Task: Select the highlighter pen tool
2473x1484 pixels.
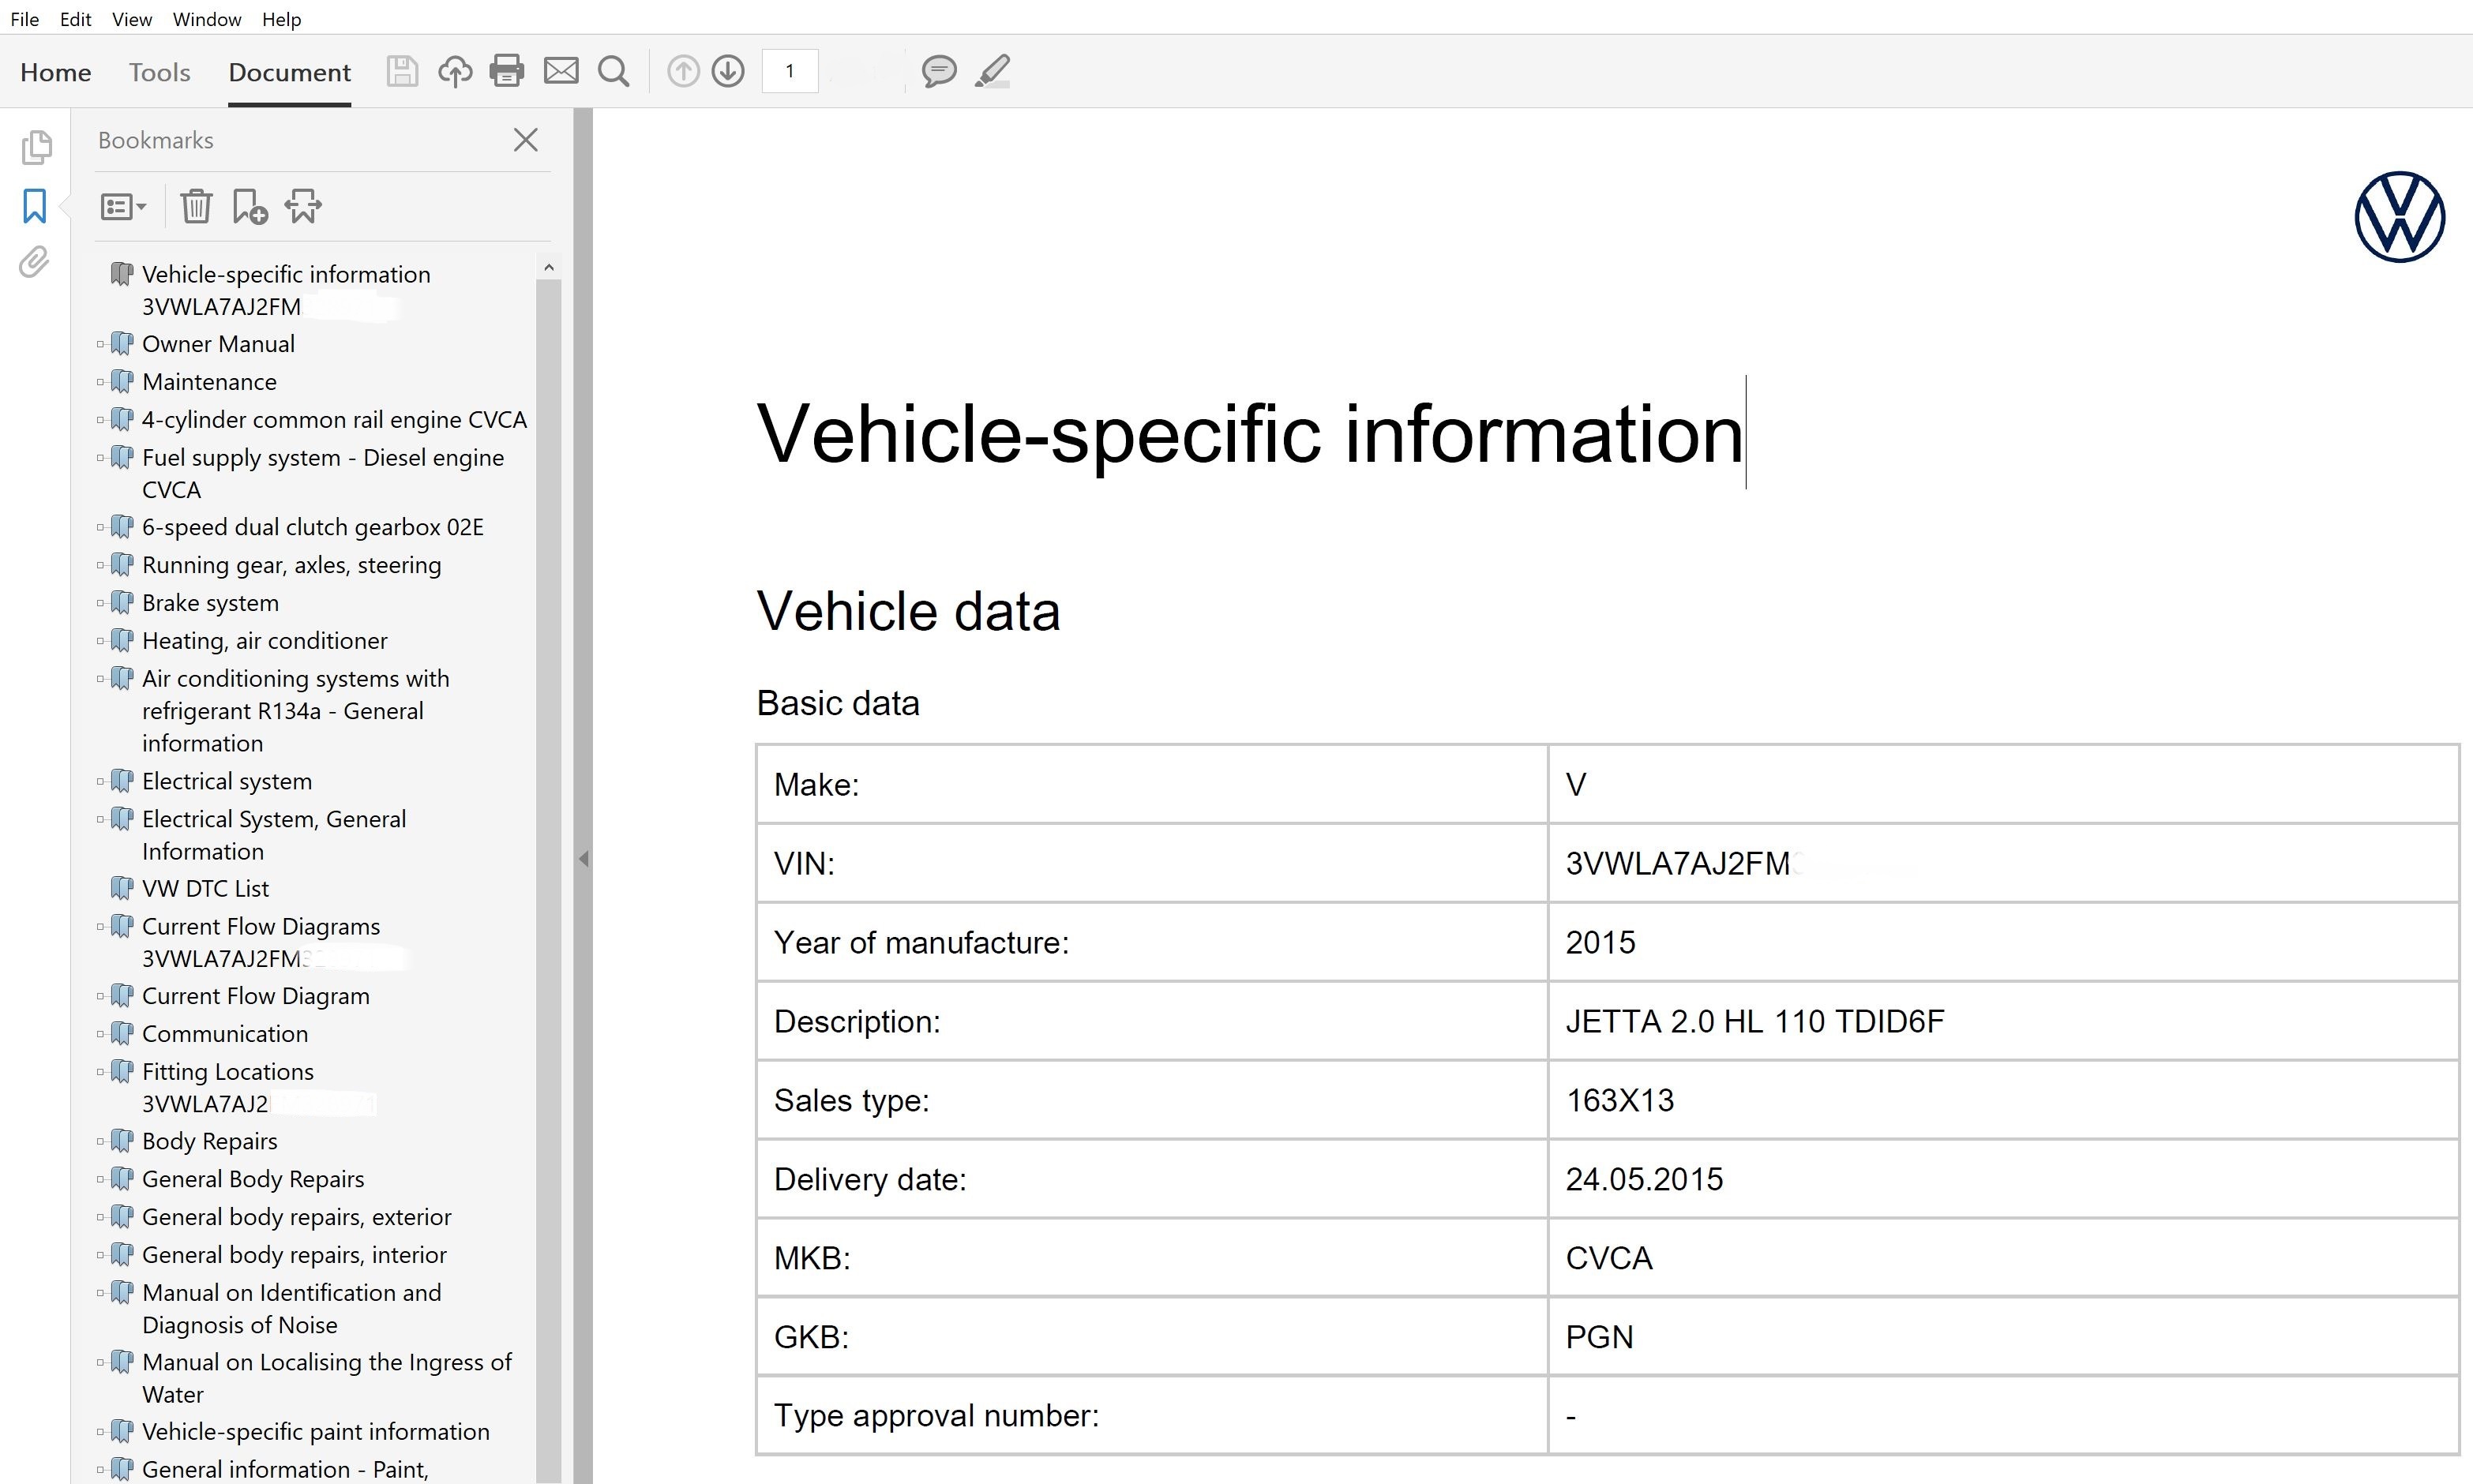Action: (x=992, y=71)
